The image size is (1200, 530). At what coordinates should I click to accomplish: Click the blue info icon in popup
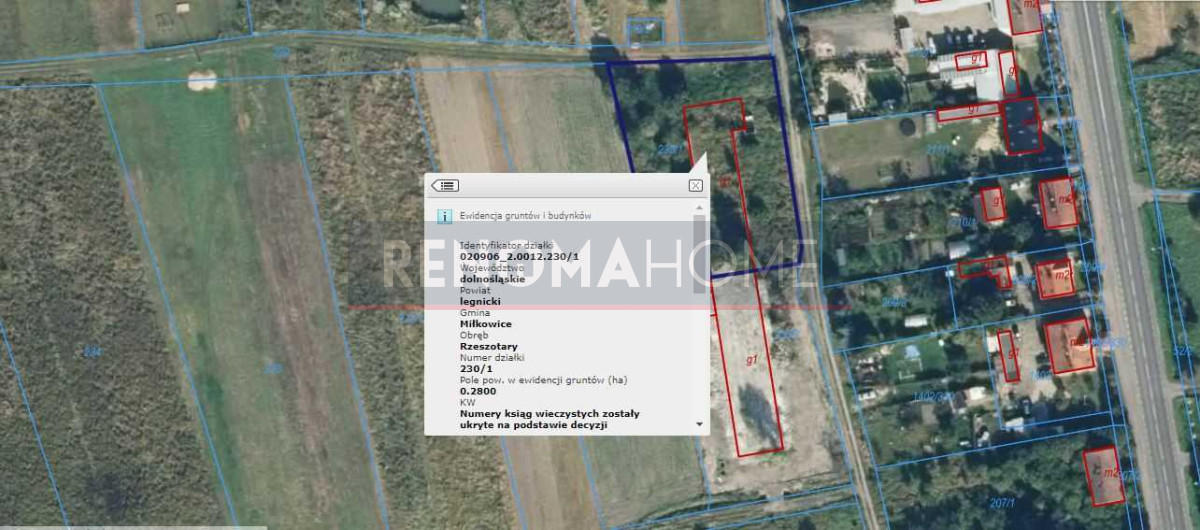(445, 215)
